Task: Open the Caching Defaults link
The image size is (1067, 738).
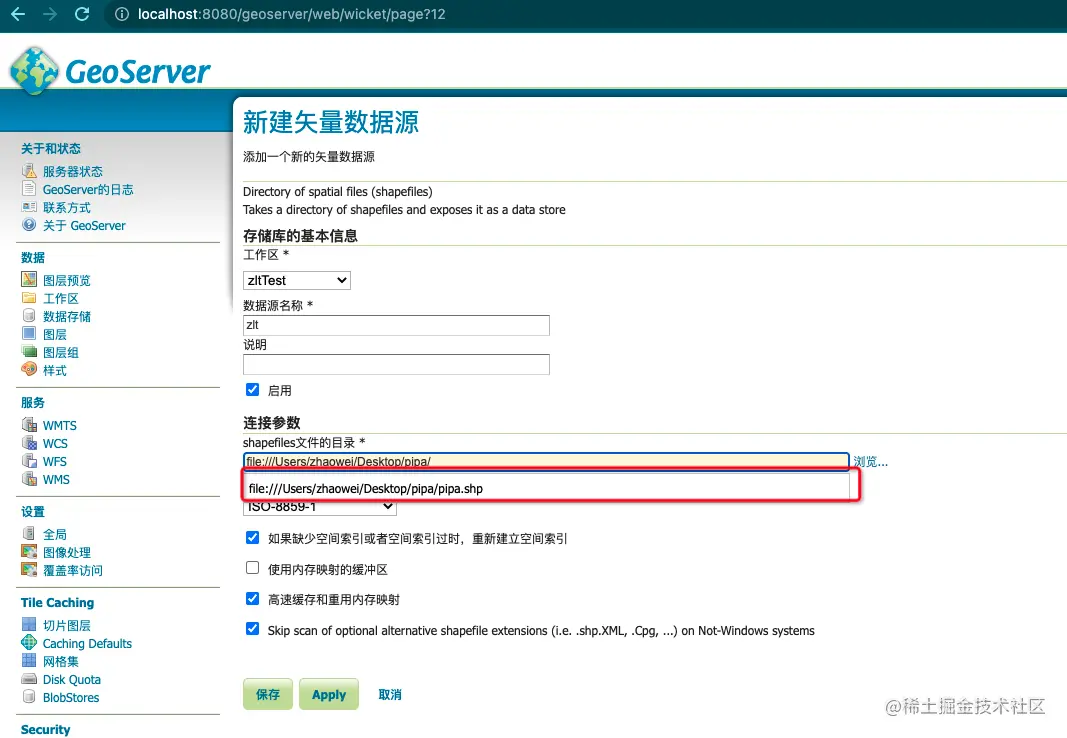Action: (87, 643)
